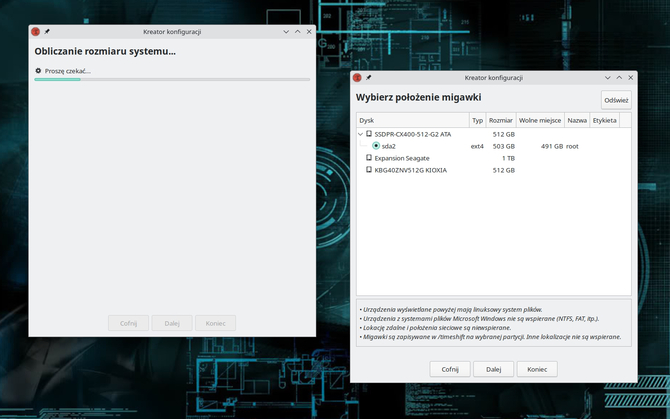
Task: Click Cofnij in the right window
Action: pos(450,369)
